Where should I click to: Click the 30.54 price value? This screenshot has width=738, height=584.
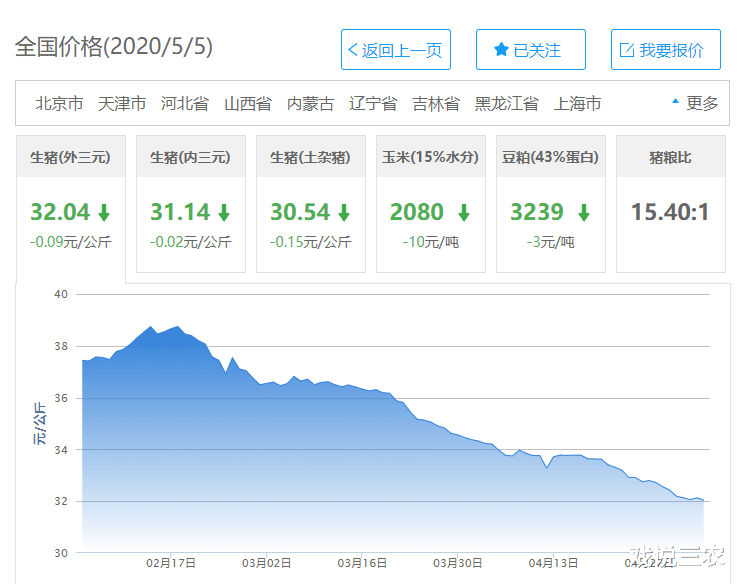(300, 212)
